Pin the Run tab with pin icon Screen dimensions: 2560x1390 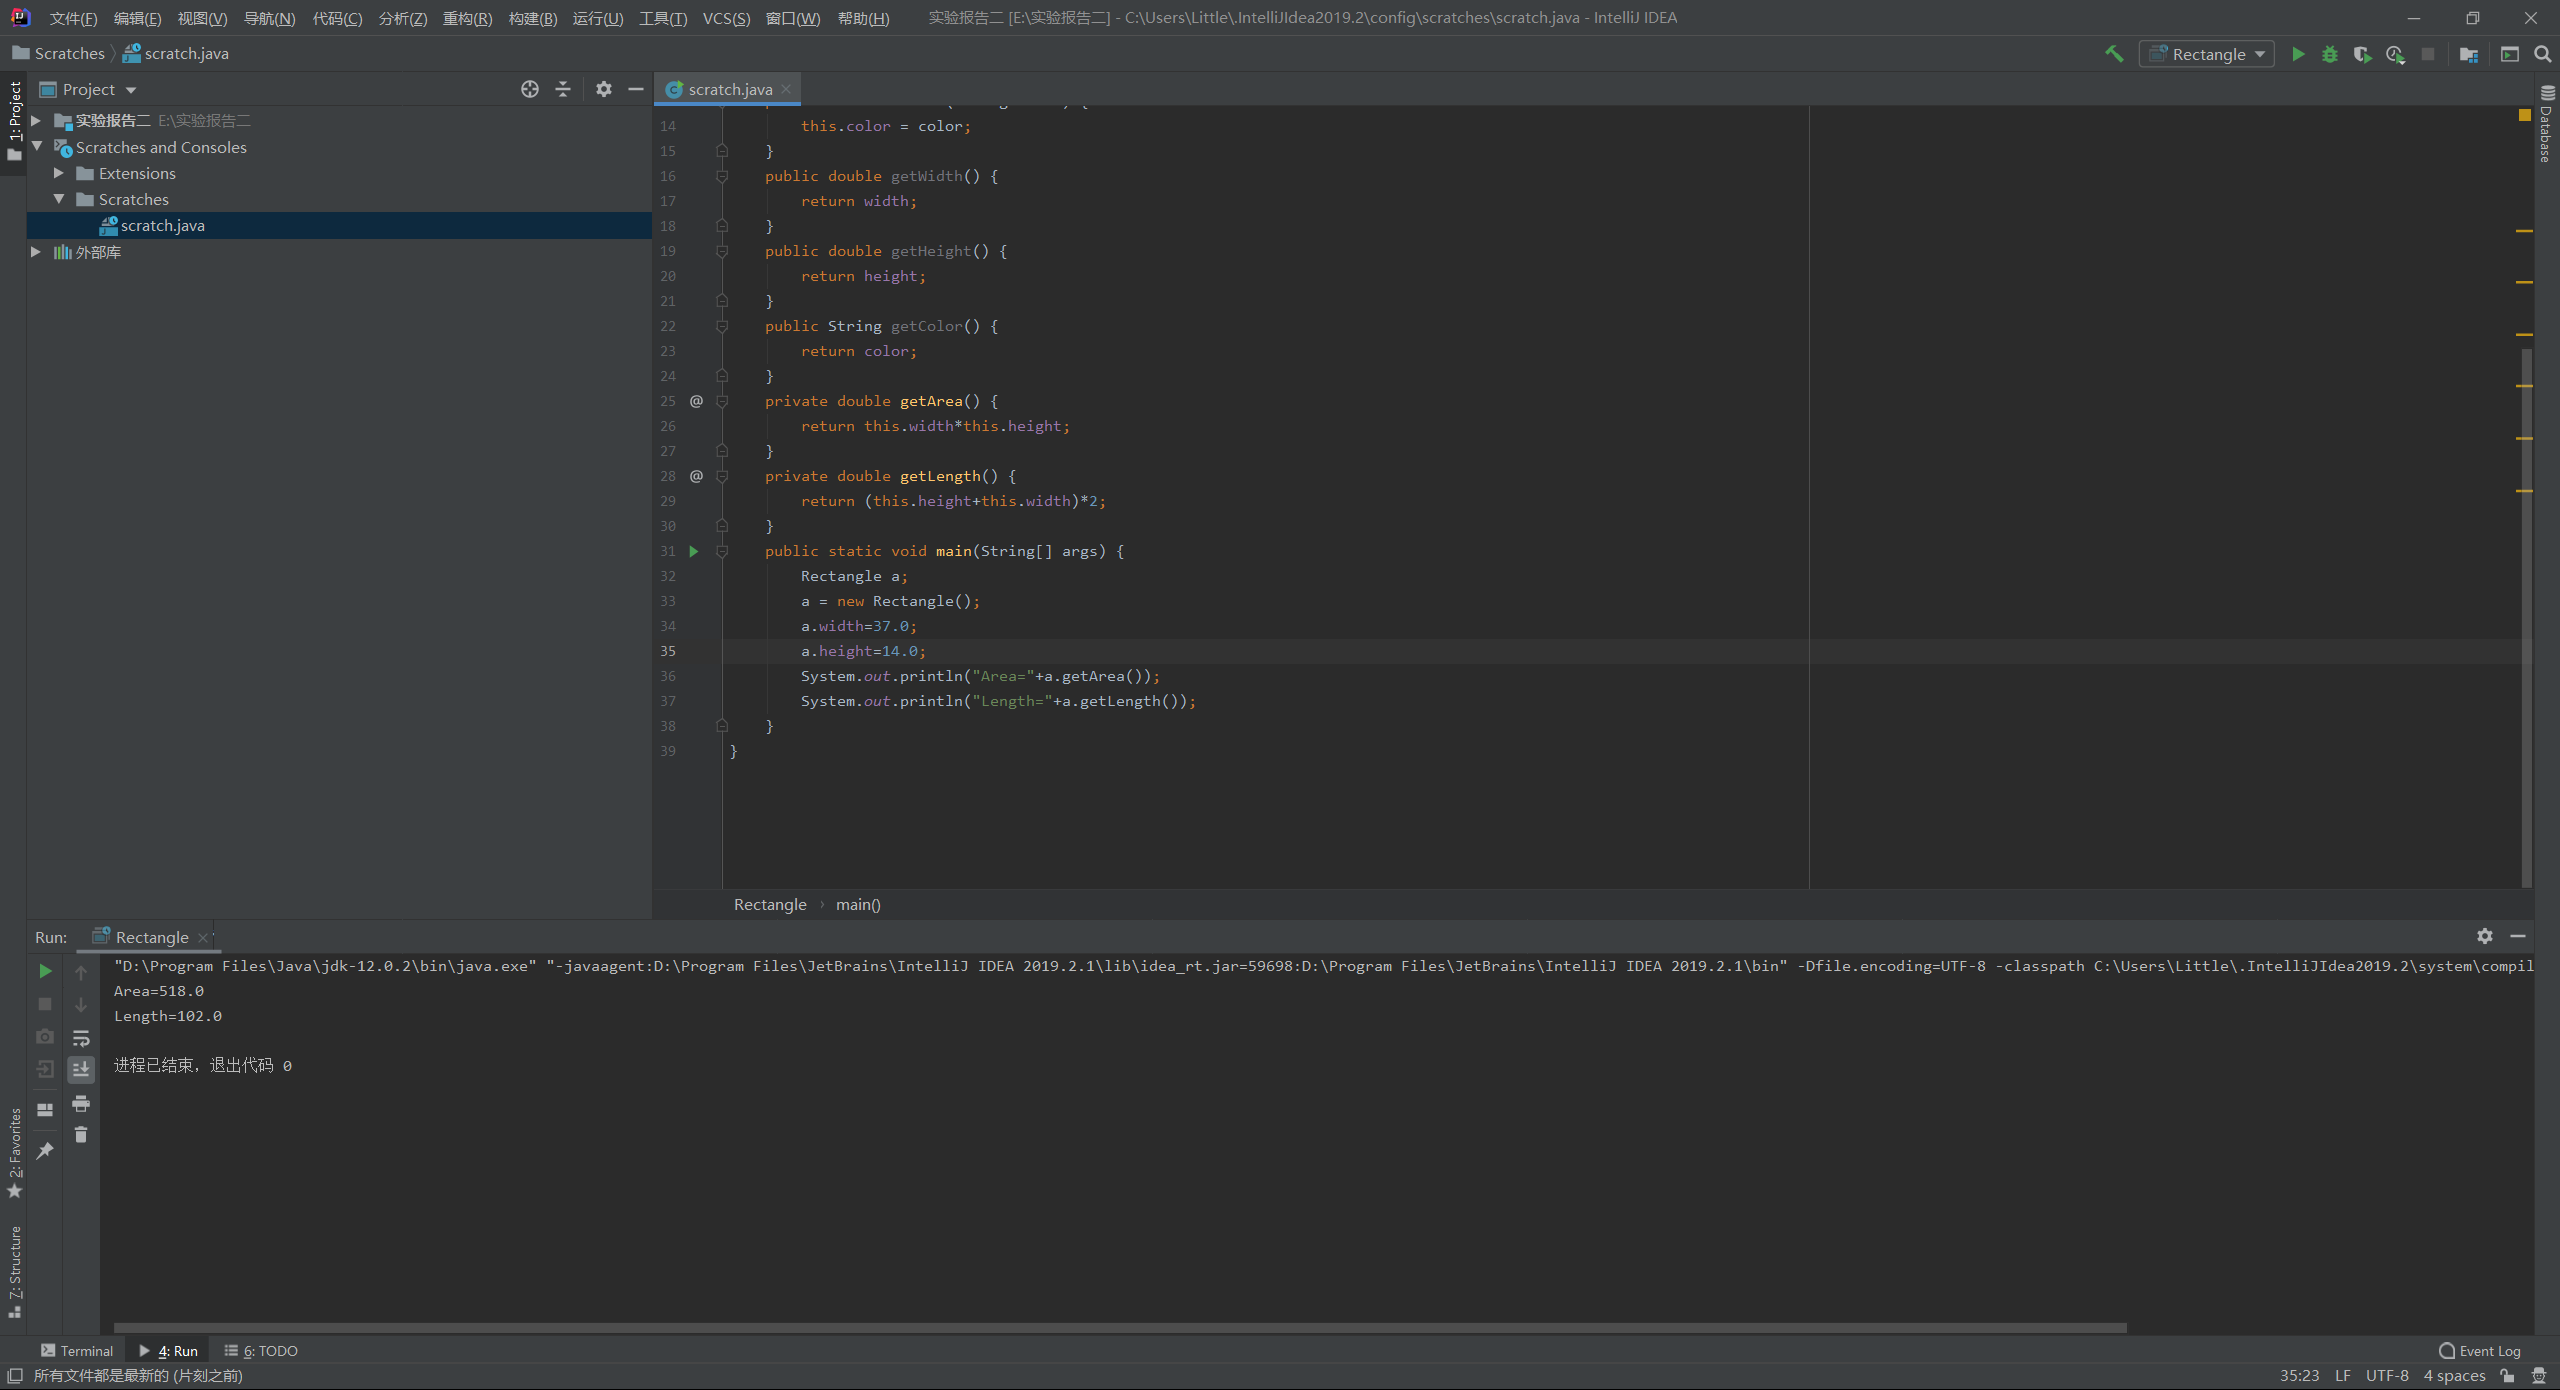[x=45, y=1151]
